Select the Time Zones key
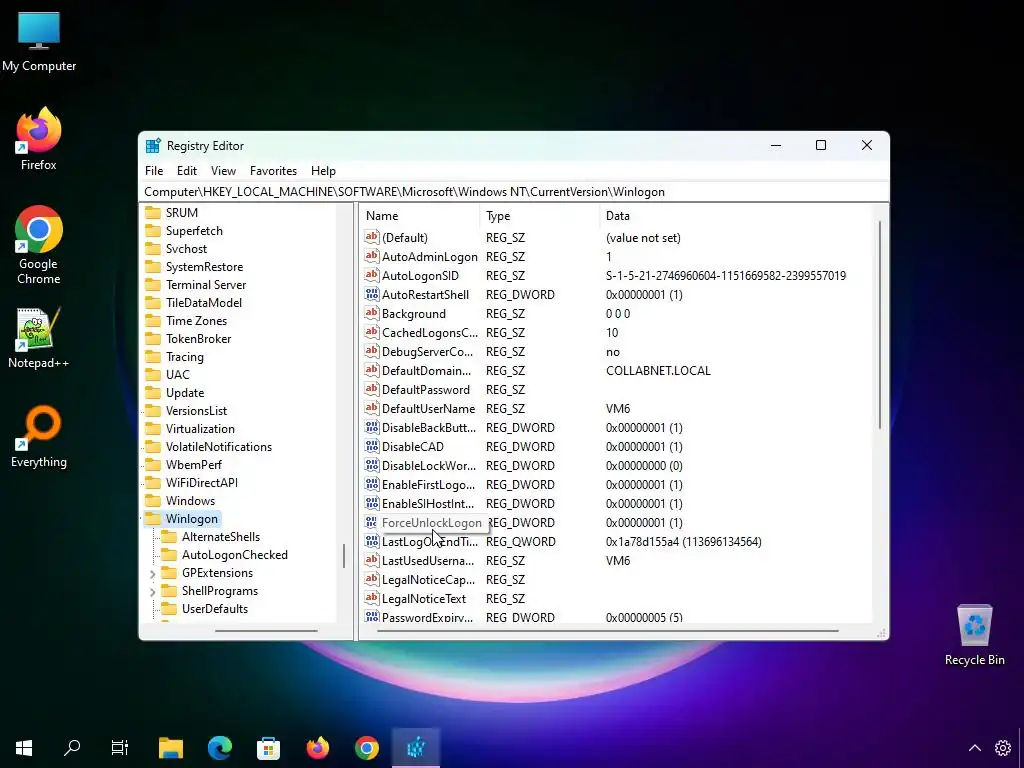Screen dimensions: 1024x768 tap(197, 321)
